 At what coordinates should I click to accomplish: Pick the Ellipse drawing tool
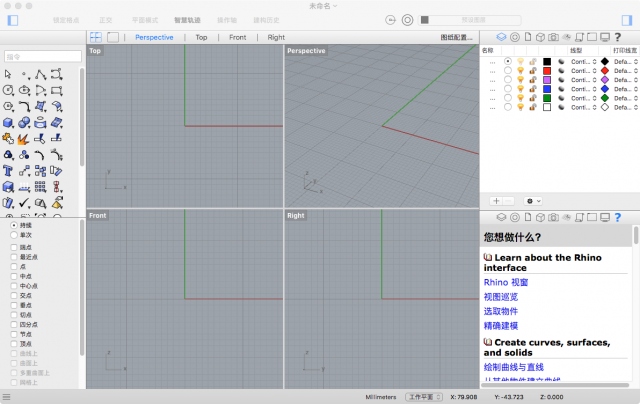coord(24,90)
